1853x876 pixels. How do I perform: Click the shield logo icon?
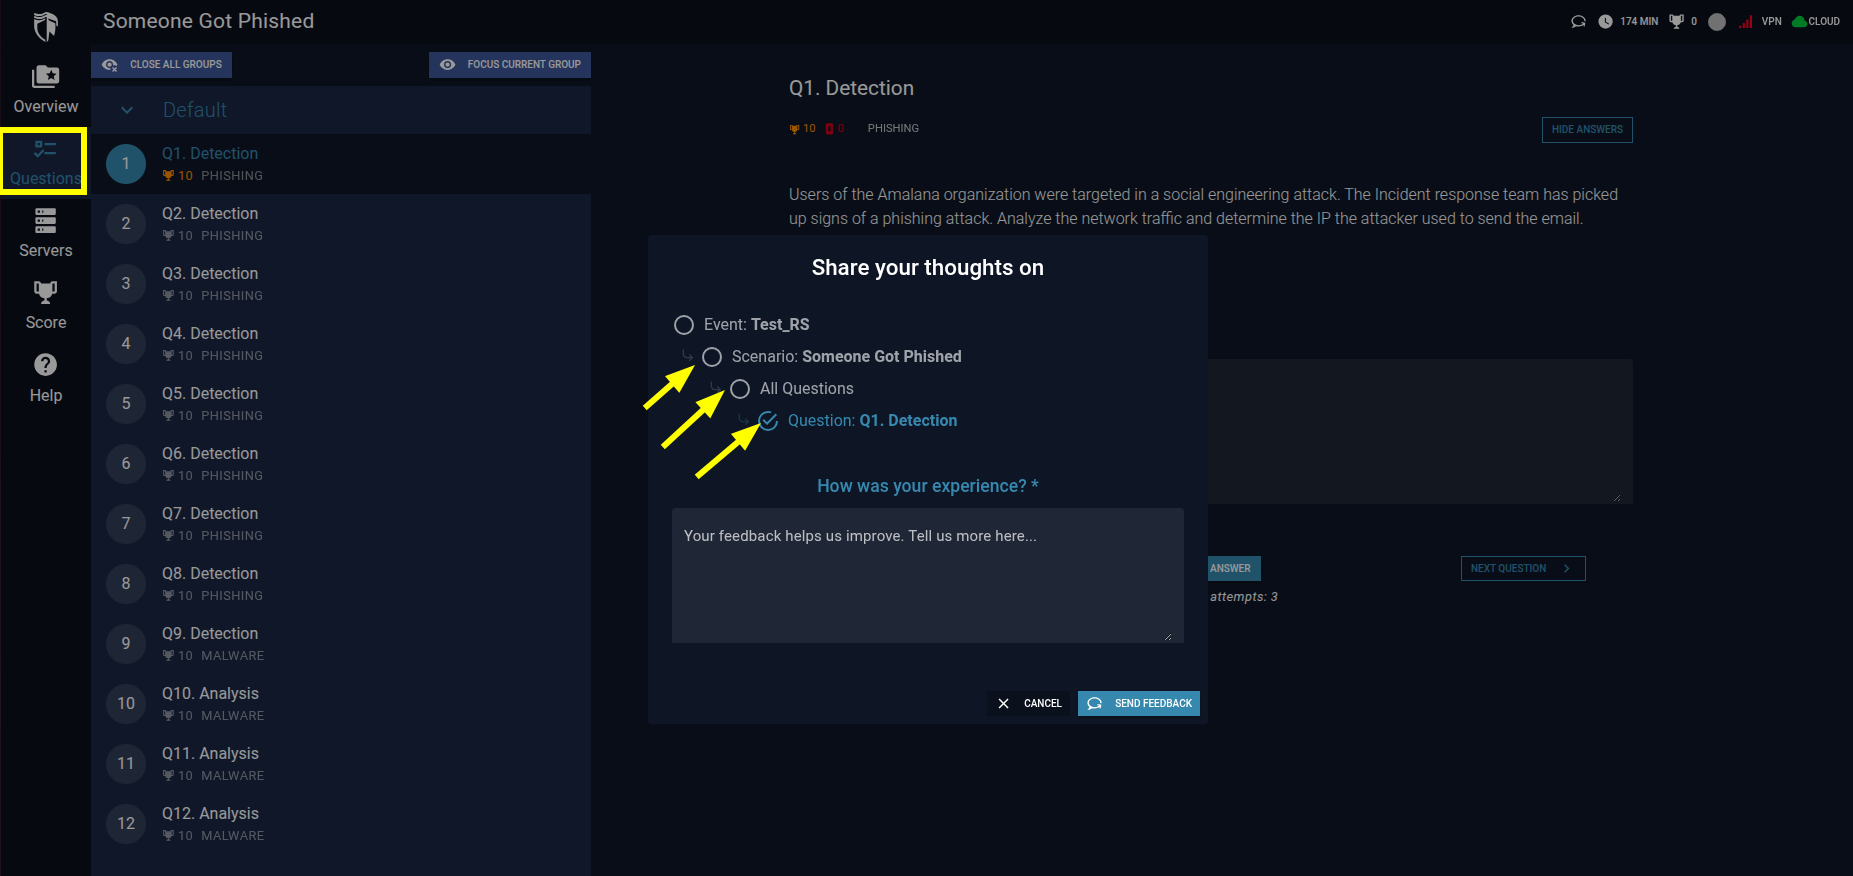45,26
